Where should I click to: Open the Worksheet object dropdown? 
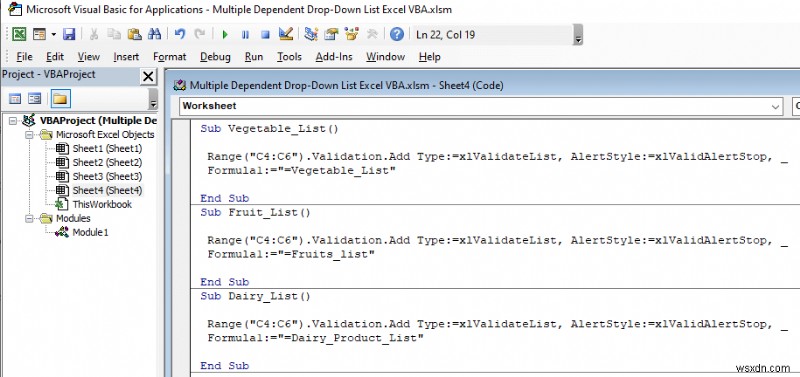tap(776, 107)
